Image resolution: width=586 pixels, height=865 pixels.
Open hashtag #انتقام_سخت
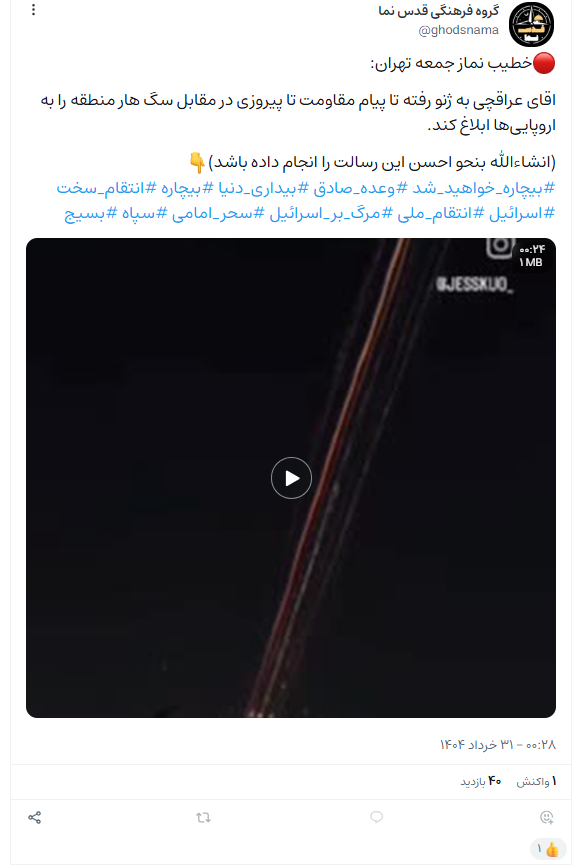click(106, 189)
